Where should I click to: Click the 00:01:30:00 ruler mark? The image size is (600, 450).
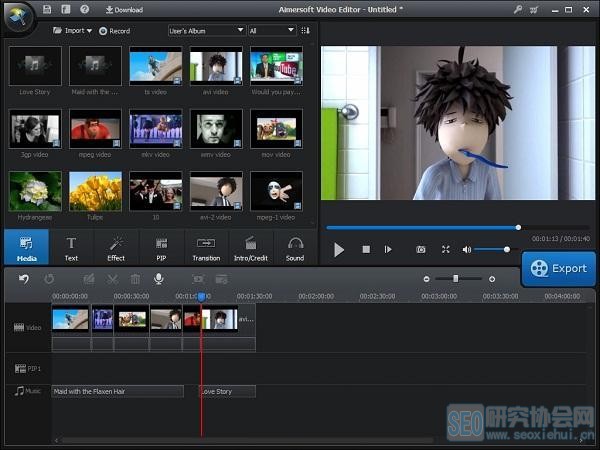254,296
